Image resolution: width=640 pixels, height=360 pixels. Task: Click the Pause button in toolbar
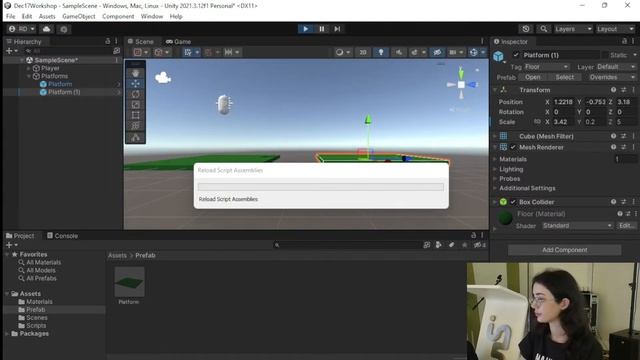322,29
